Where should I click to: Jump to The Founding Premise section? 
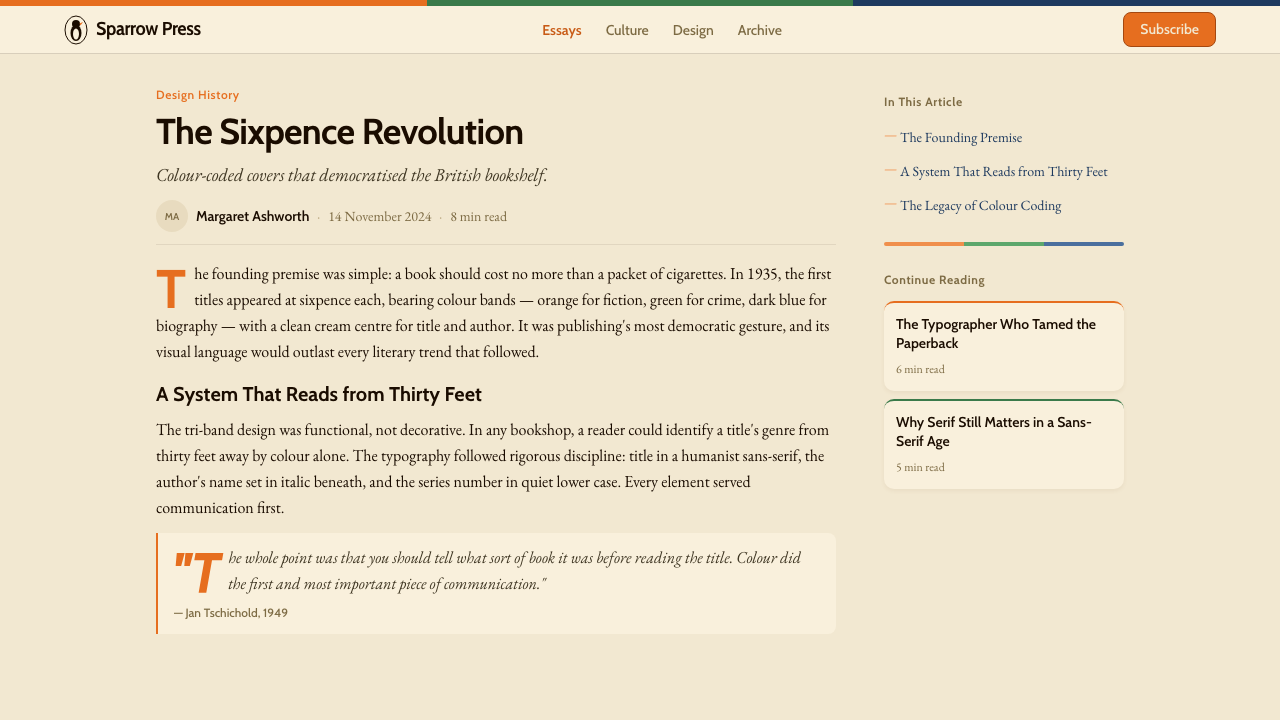point(961,137)
